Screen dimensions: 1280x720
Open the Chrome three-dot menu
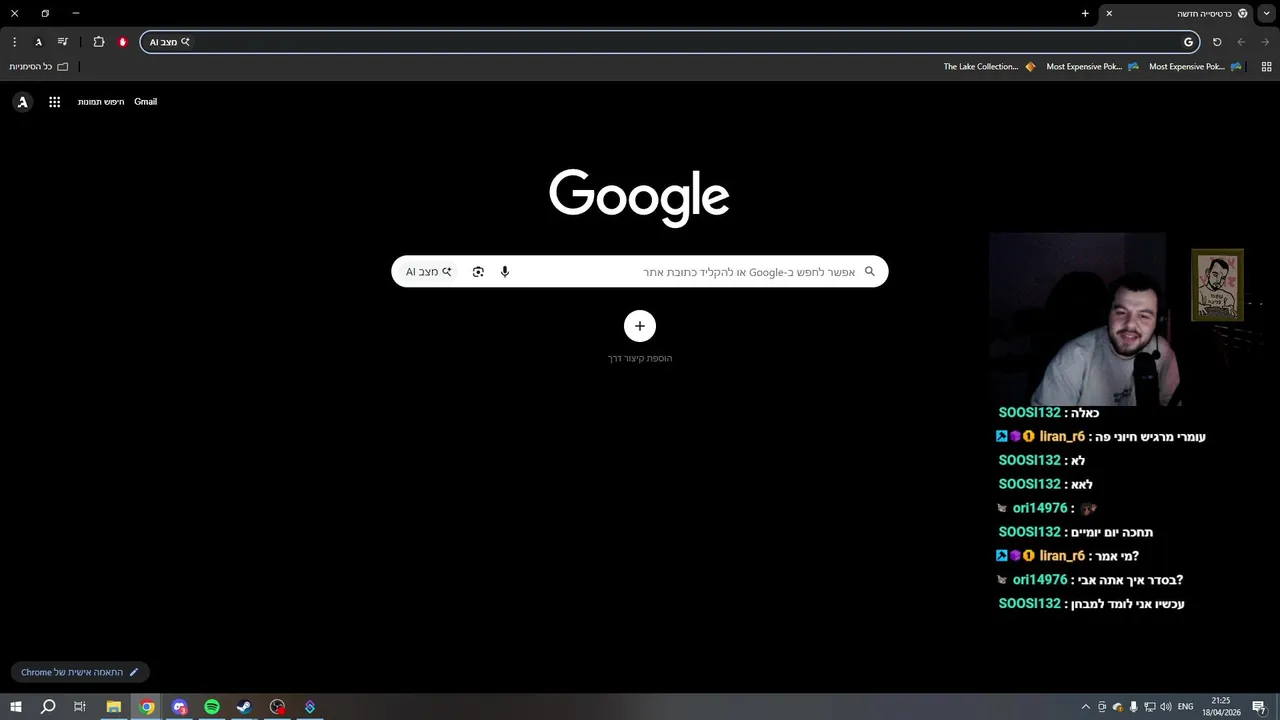tap(14, 42)
